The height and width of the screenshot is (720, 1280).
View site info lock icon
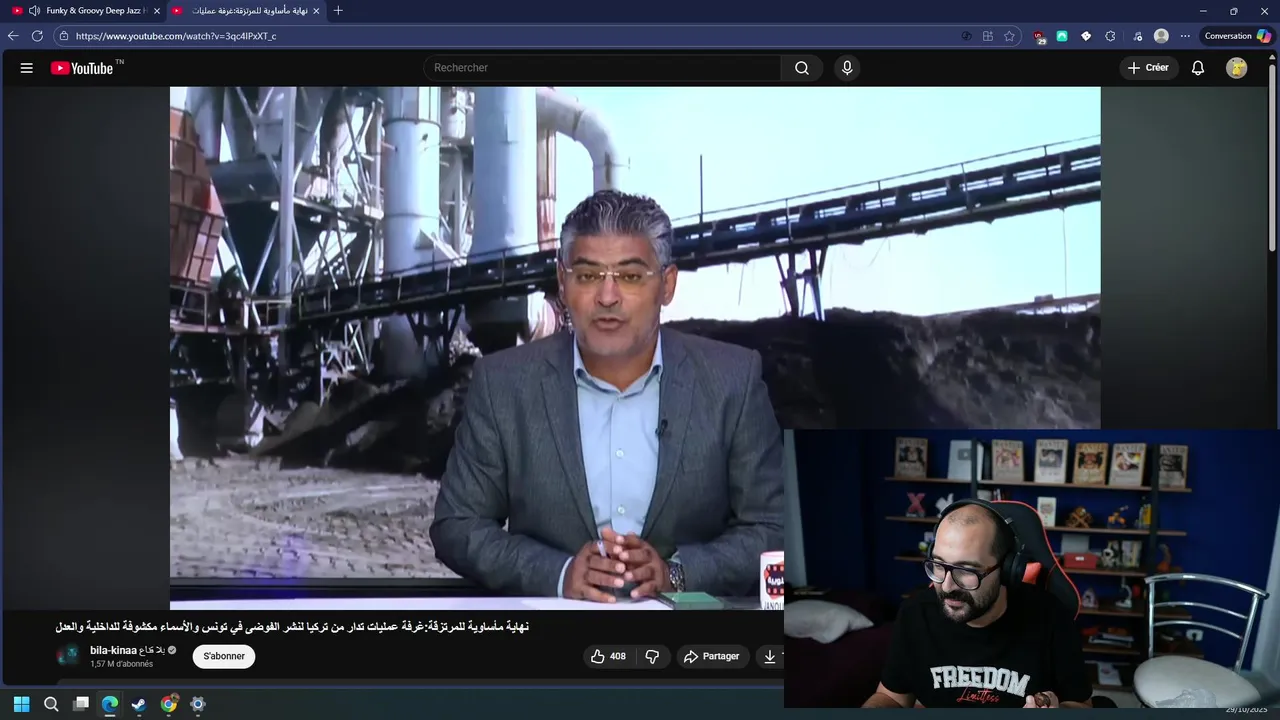63,36
